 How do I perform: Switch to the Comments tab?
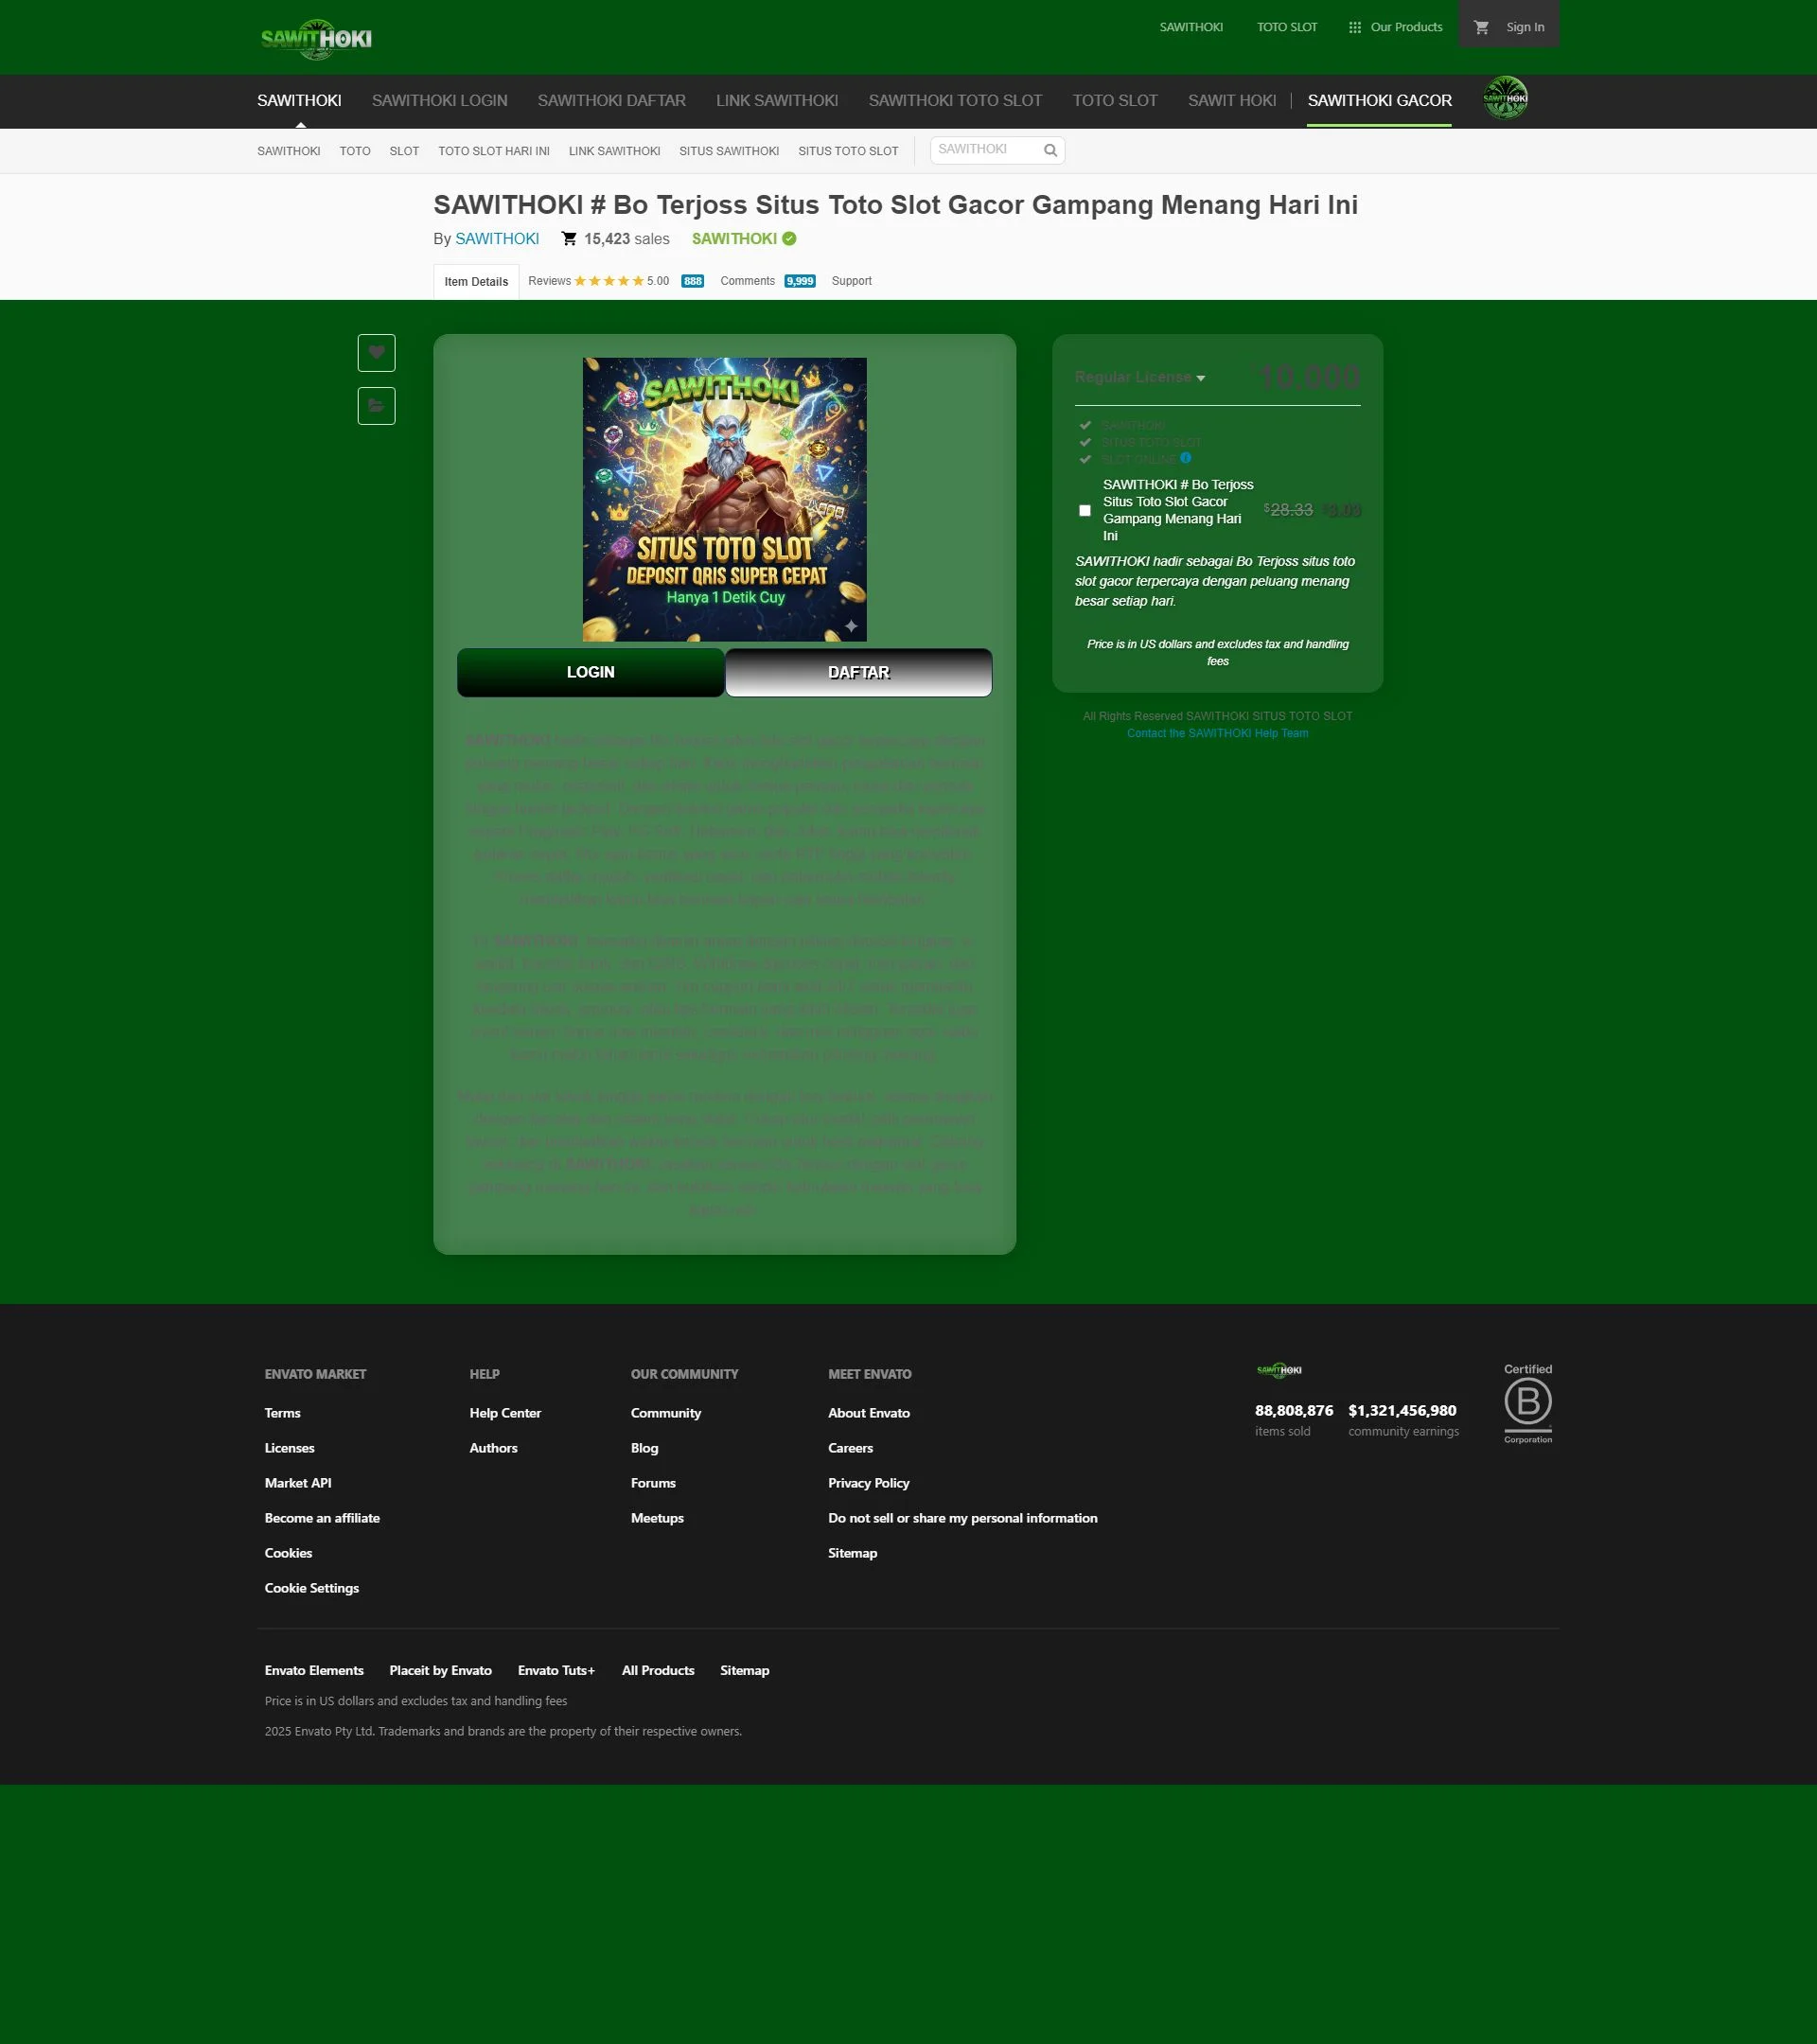click(x=747, y=281)
